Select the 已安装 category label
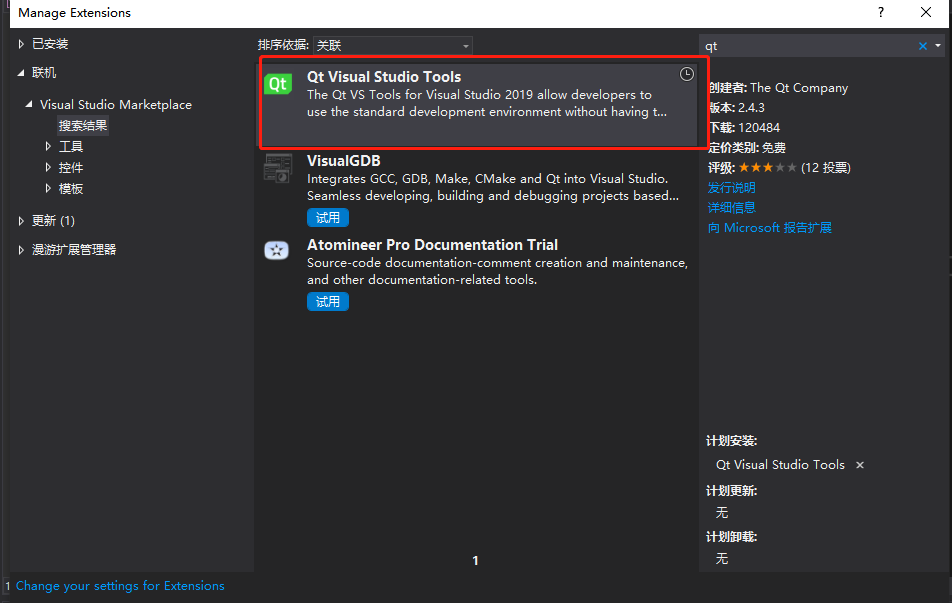 [50, 44]
